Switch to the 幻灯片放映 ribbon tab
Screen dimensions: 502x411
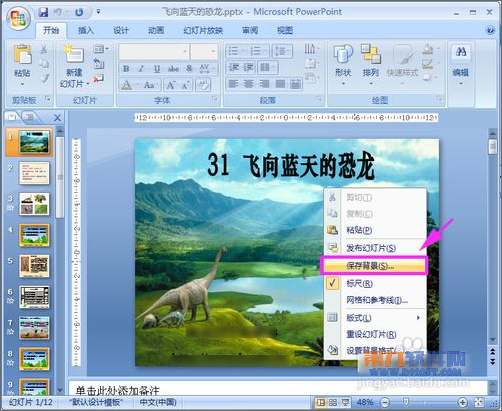click(203, 31)
